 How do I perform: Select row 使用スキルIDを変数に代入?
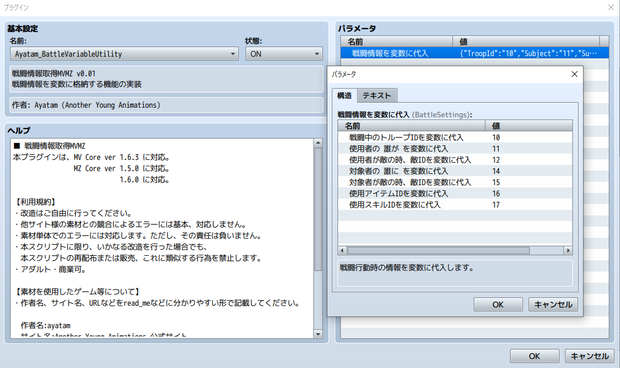[455, 204]
